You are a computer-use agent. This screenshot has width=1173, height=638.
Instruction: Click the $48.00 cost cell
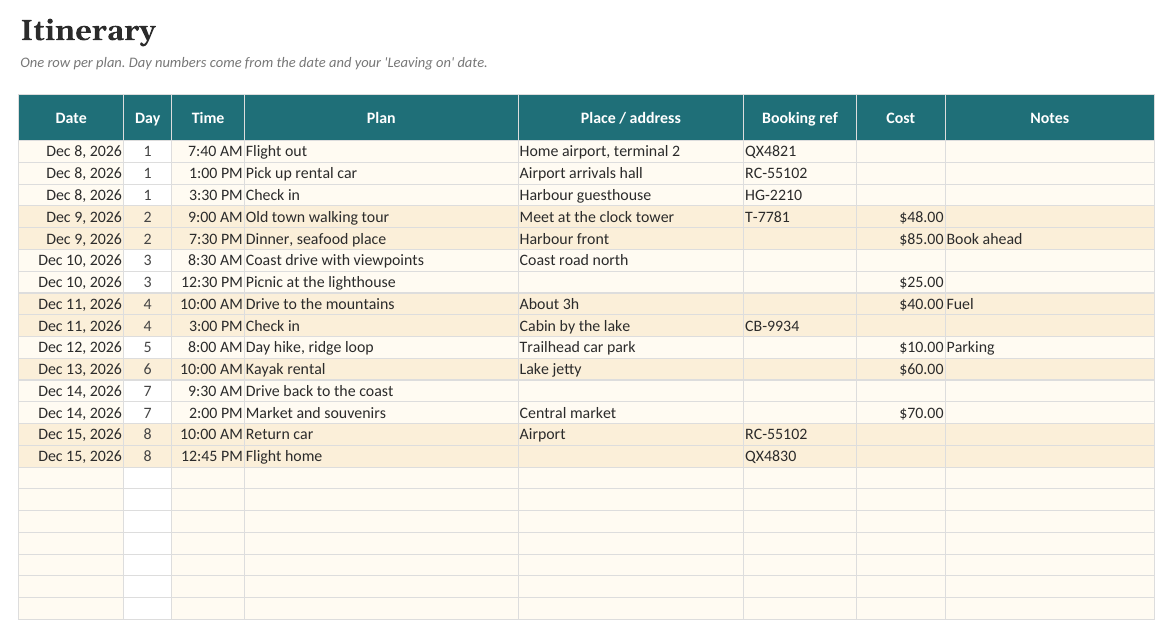click(x=901, y=217)
